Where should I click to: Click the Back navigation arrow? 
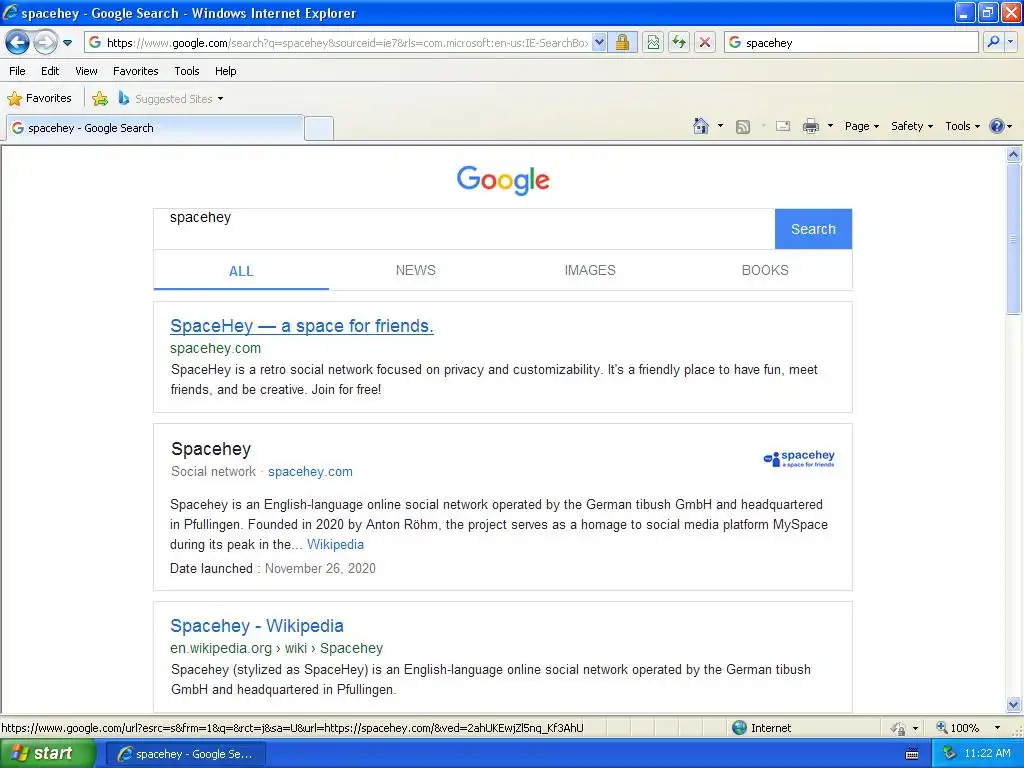[x=18, y=43]
